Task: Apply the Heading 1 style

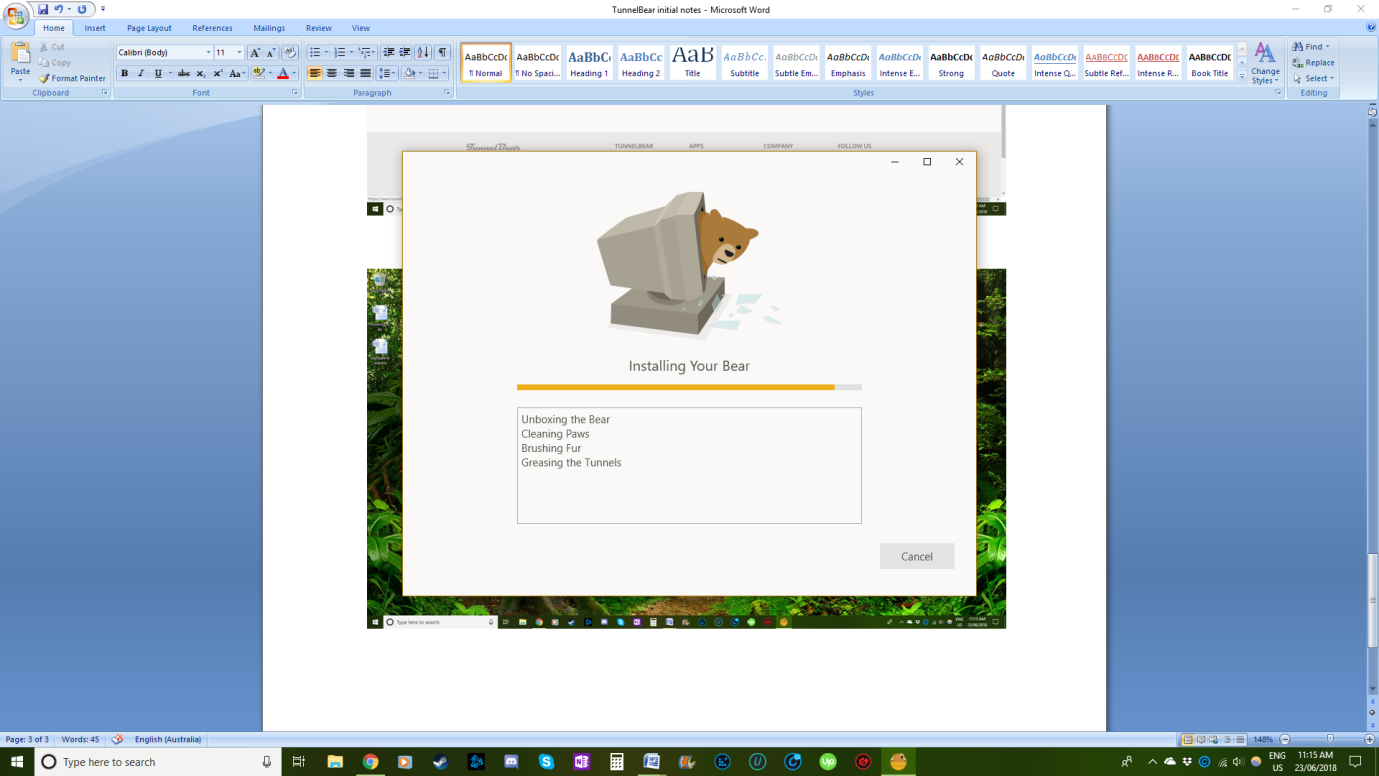Action: tap(589, 63)
